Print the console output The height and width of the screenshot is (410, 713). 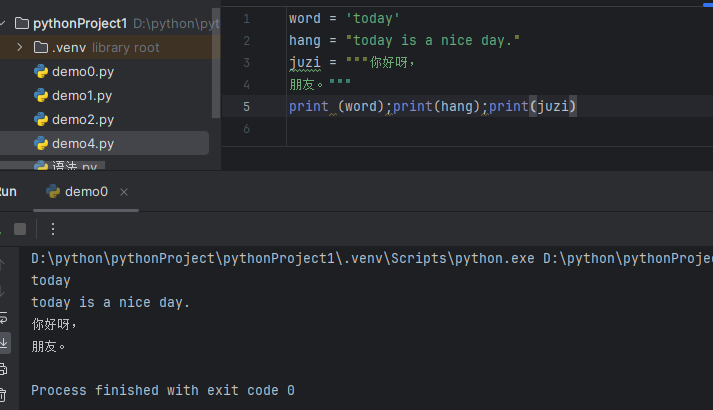pos(3,369)
